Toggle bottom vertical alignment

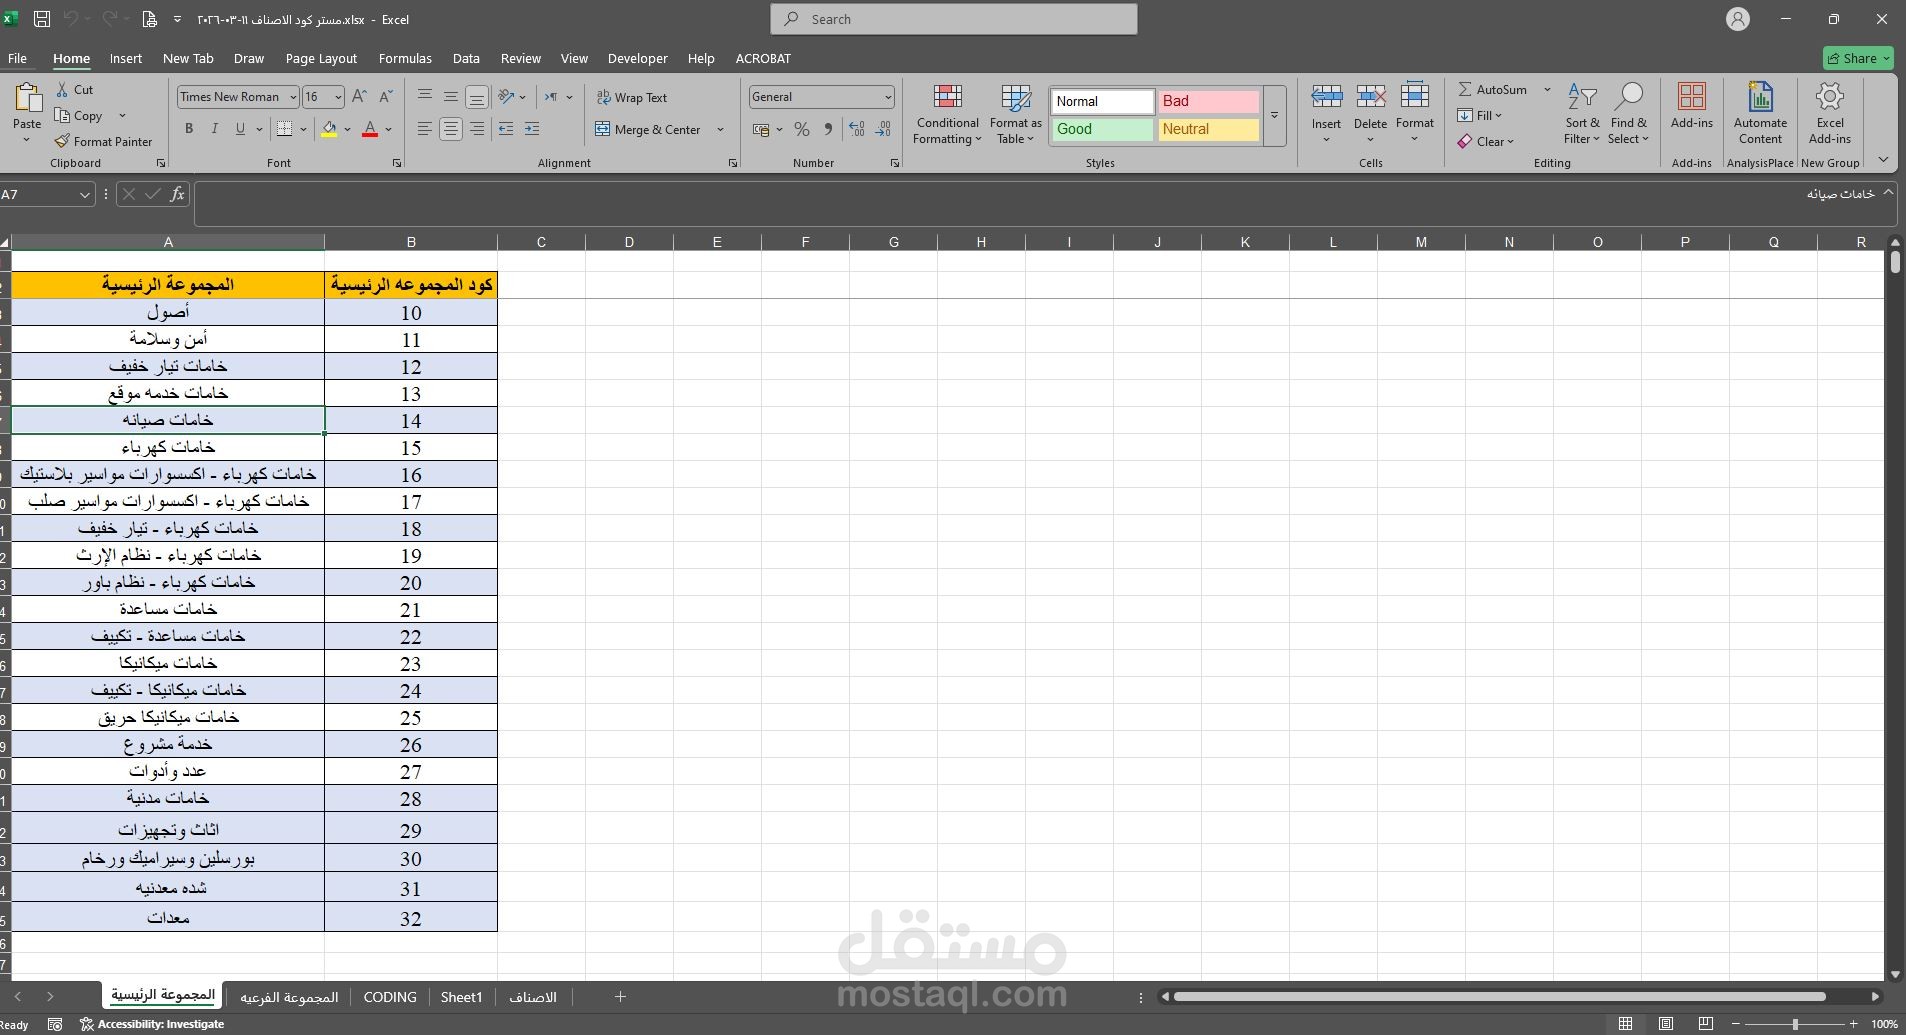477,97
